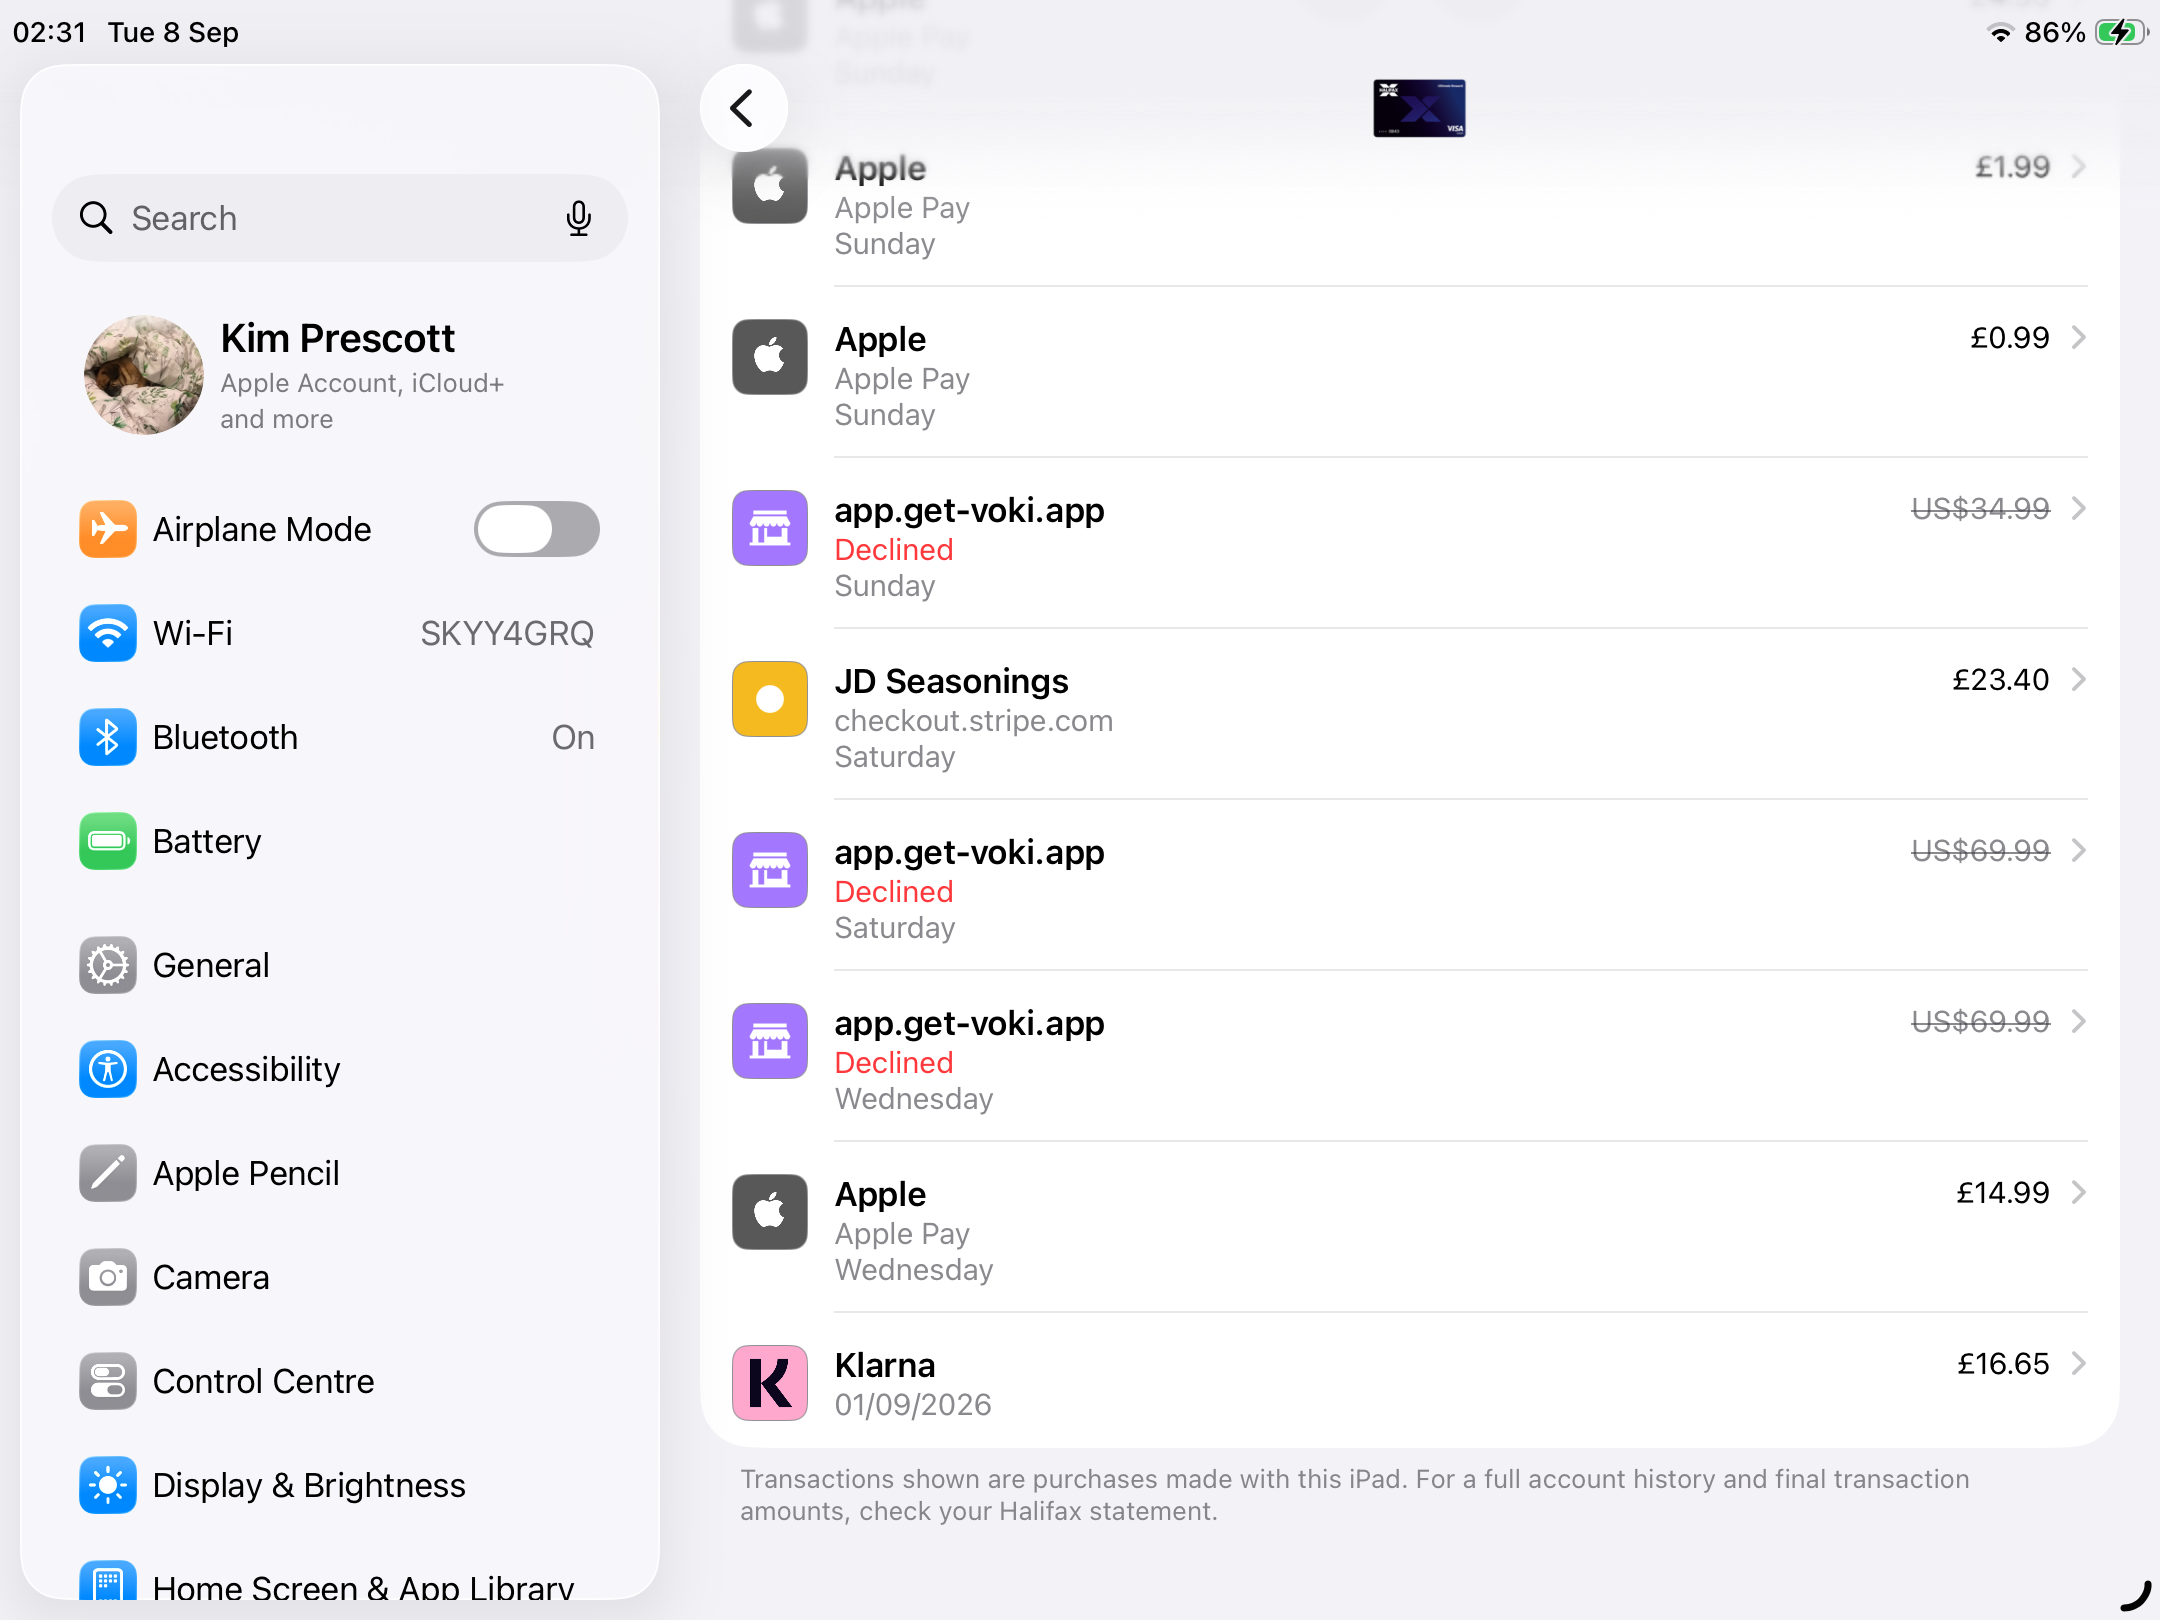Open details chevron for £14.99 Apple payment

[2079, 1193]
